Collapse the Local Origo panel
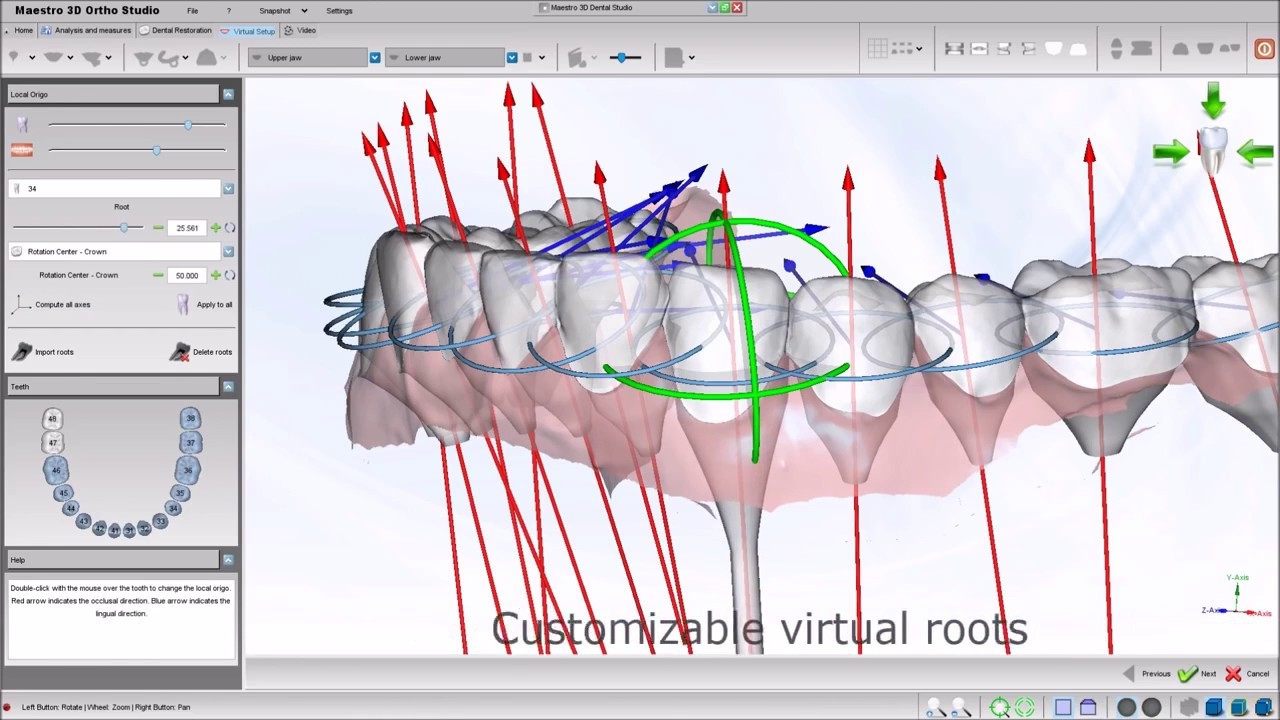Viewport: 1280px width, 720px height. 228,94
